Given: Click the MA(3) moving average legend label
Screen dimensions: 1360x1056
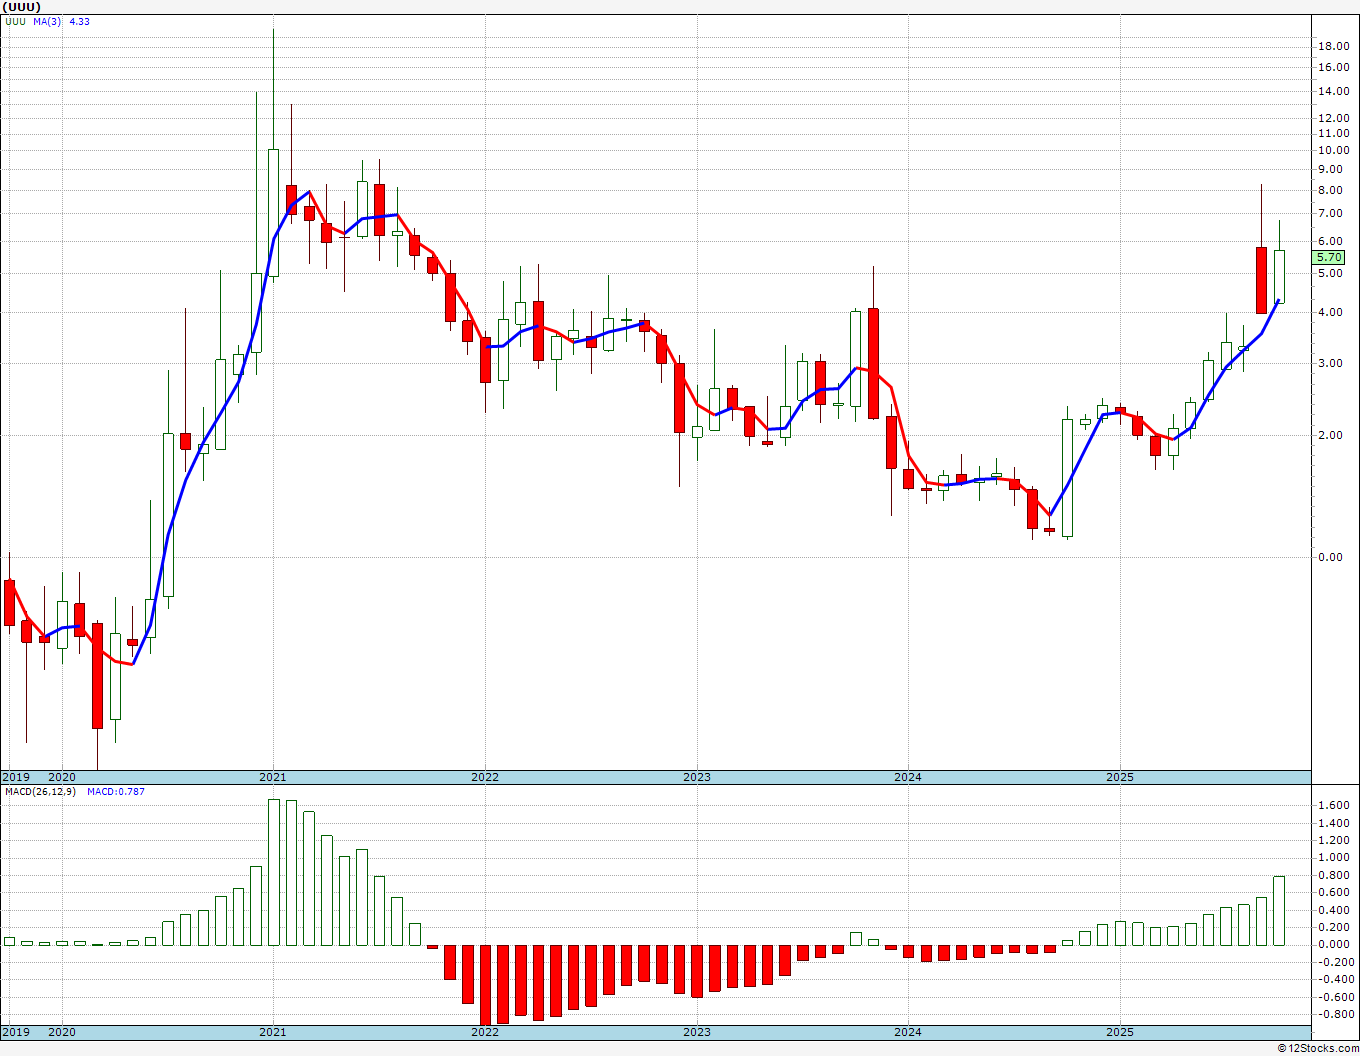Looking at the screenshot, I should (x=47, y=21).
